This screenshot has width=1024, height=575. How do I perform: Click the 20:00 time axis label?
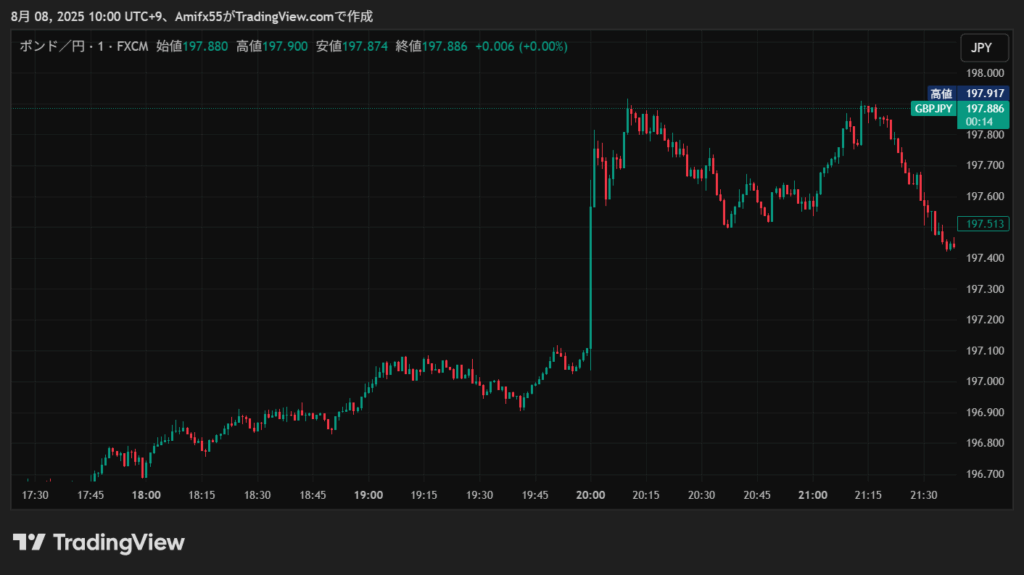click(x=590, y=495)
